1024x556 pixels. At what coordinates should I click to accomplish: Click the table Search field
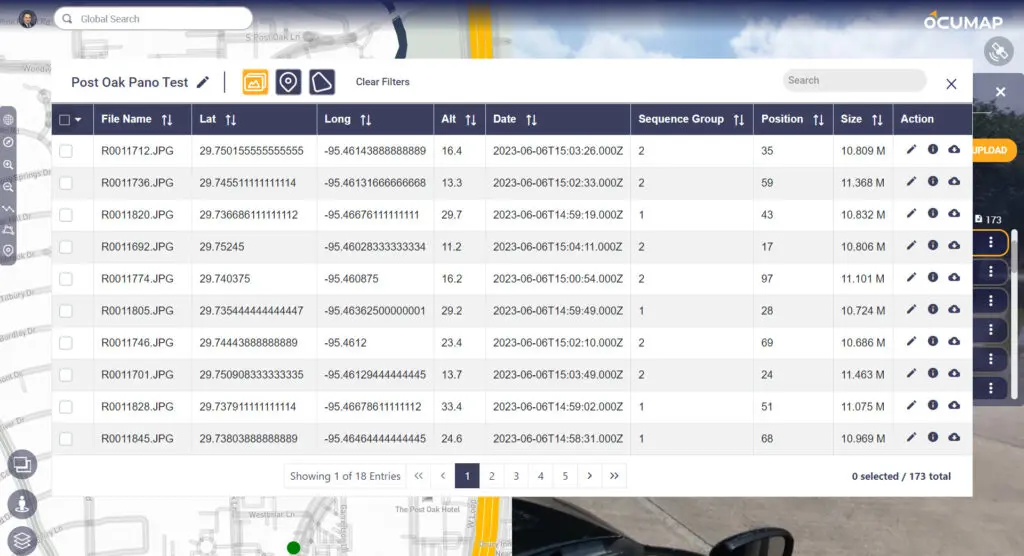click(x=854, y=80)
